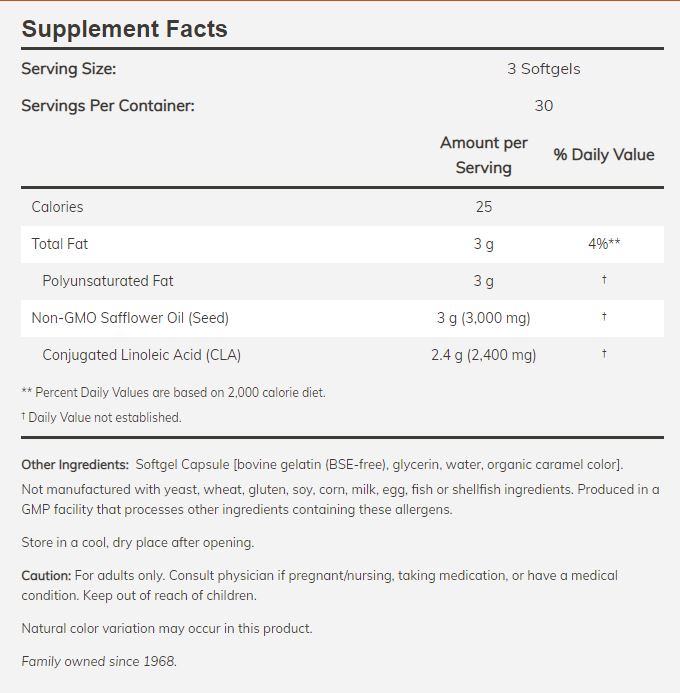Screen dimensions: 680x693
Task: Click the 3 Softgels serving value
Action: [x=543, y=69]
